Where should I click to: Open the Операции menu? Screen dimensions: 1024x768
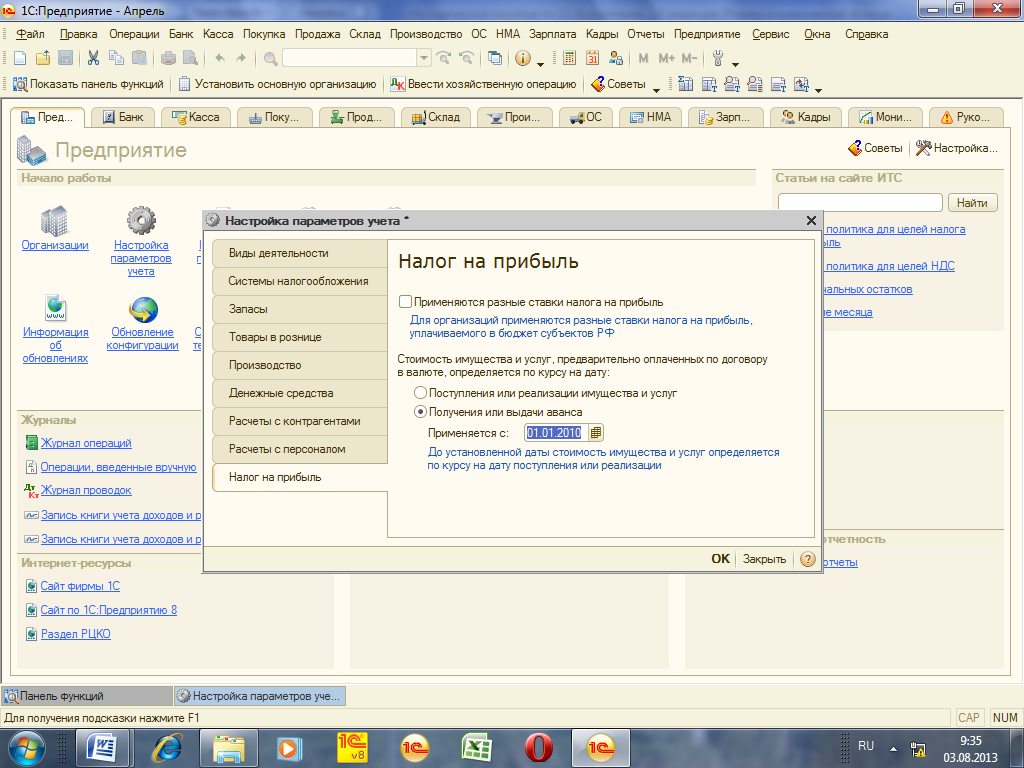[134, 34]
